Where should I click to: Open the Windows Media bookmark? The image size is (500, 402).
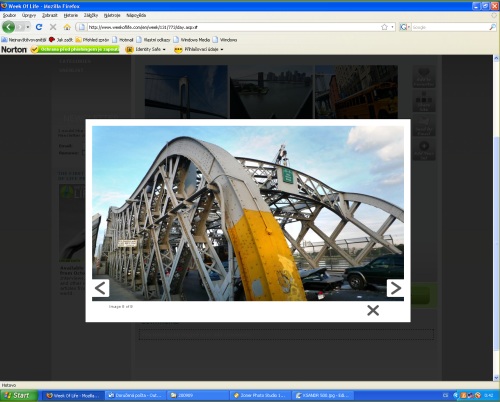tap(191, 40)
